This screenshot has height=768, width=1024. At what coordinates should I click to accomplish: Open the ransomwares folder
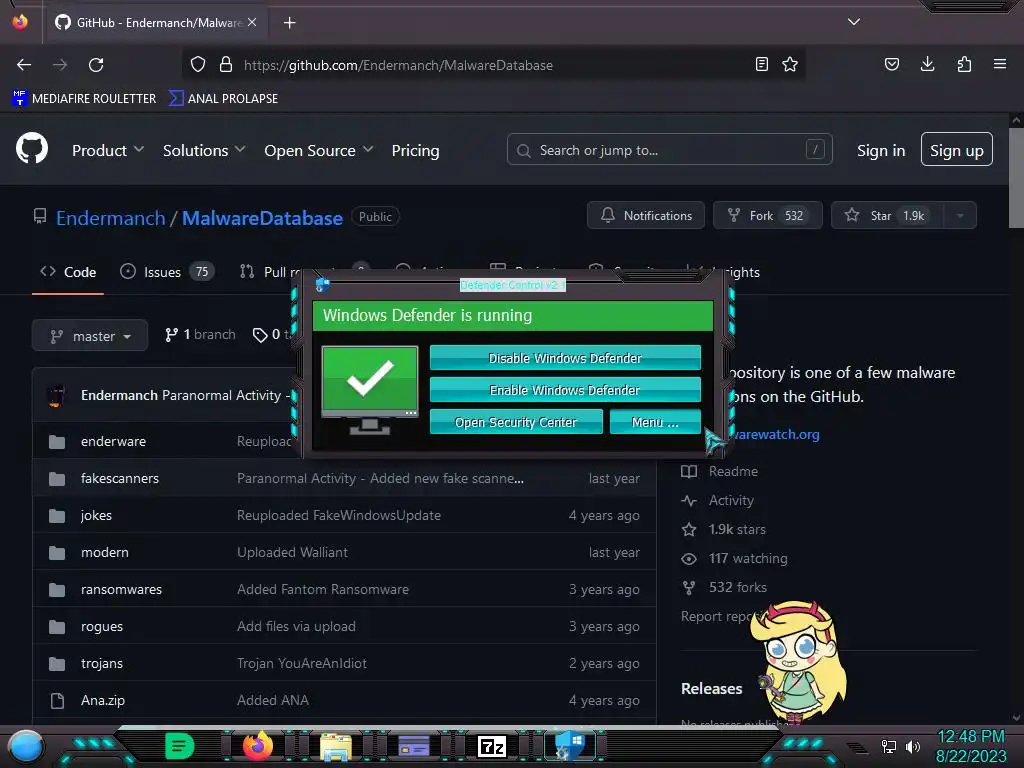click(x=121, y=589)
